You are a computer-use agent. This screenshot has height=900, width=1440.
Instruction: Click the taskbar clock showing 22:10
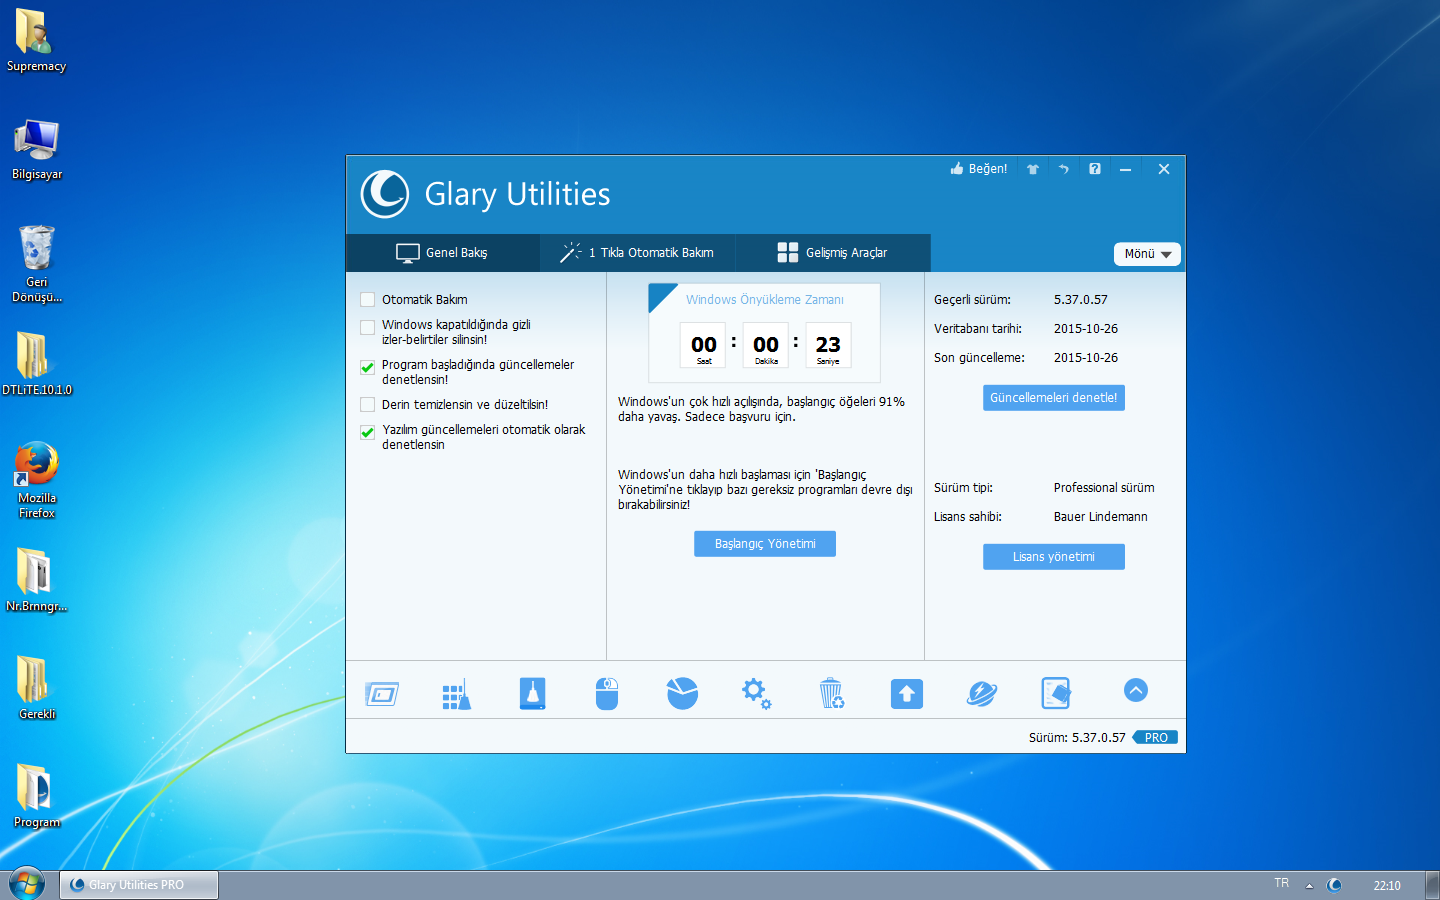pyautogui.click(x=1387, y=885)
